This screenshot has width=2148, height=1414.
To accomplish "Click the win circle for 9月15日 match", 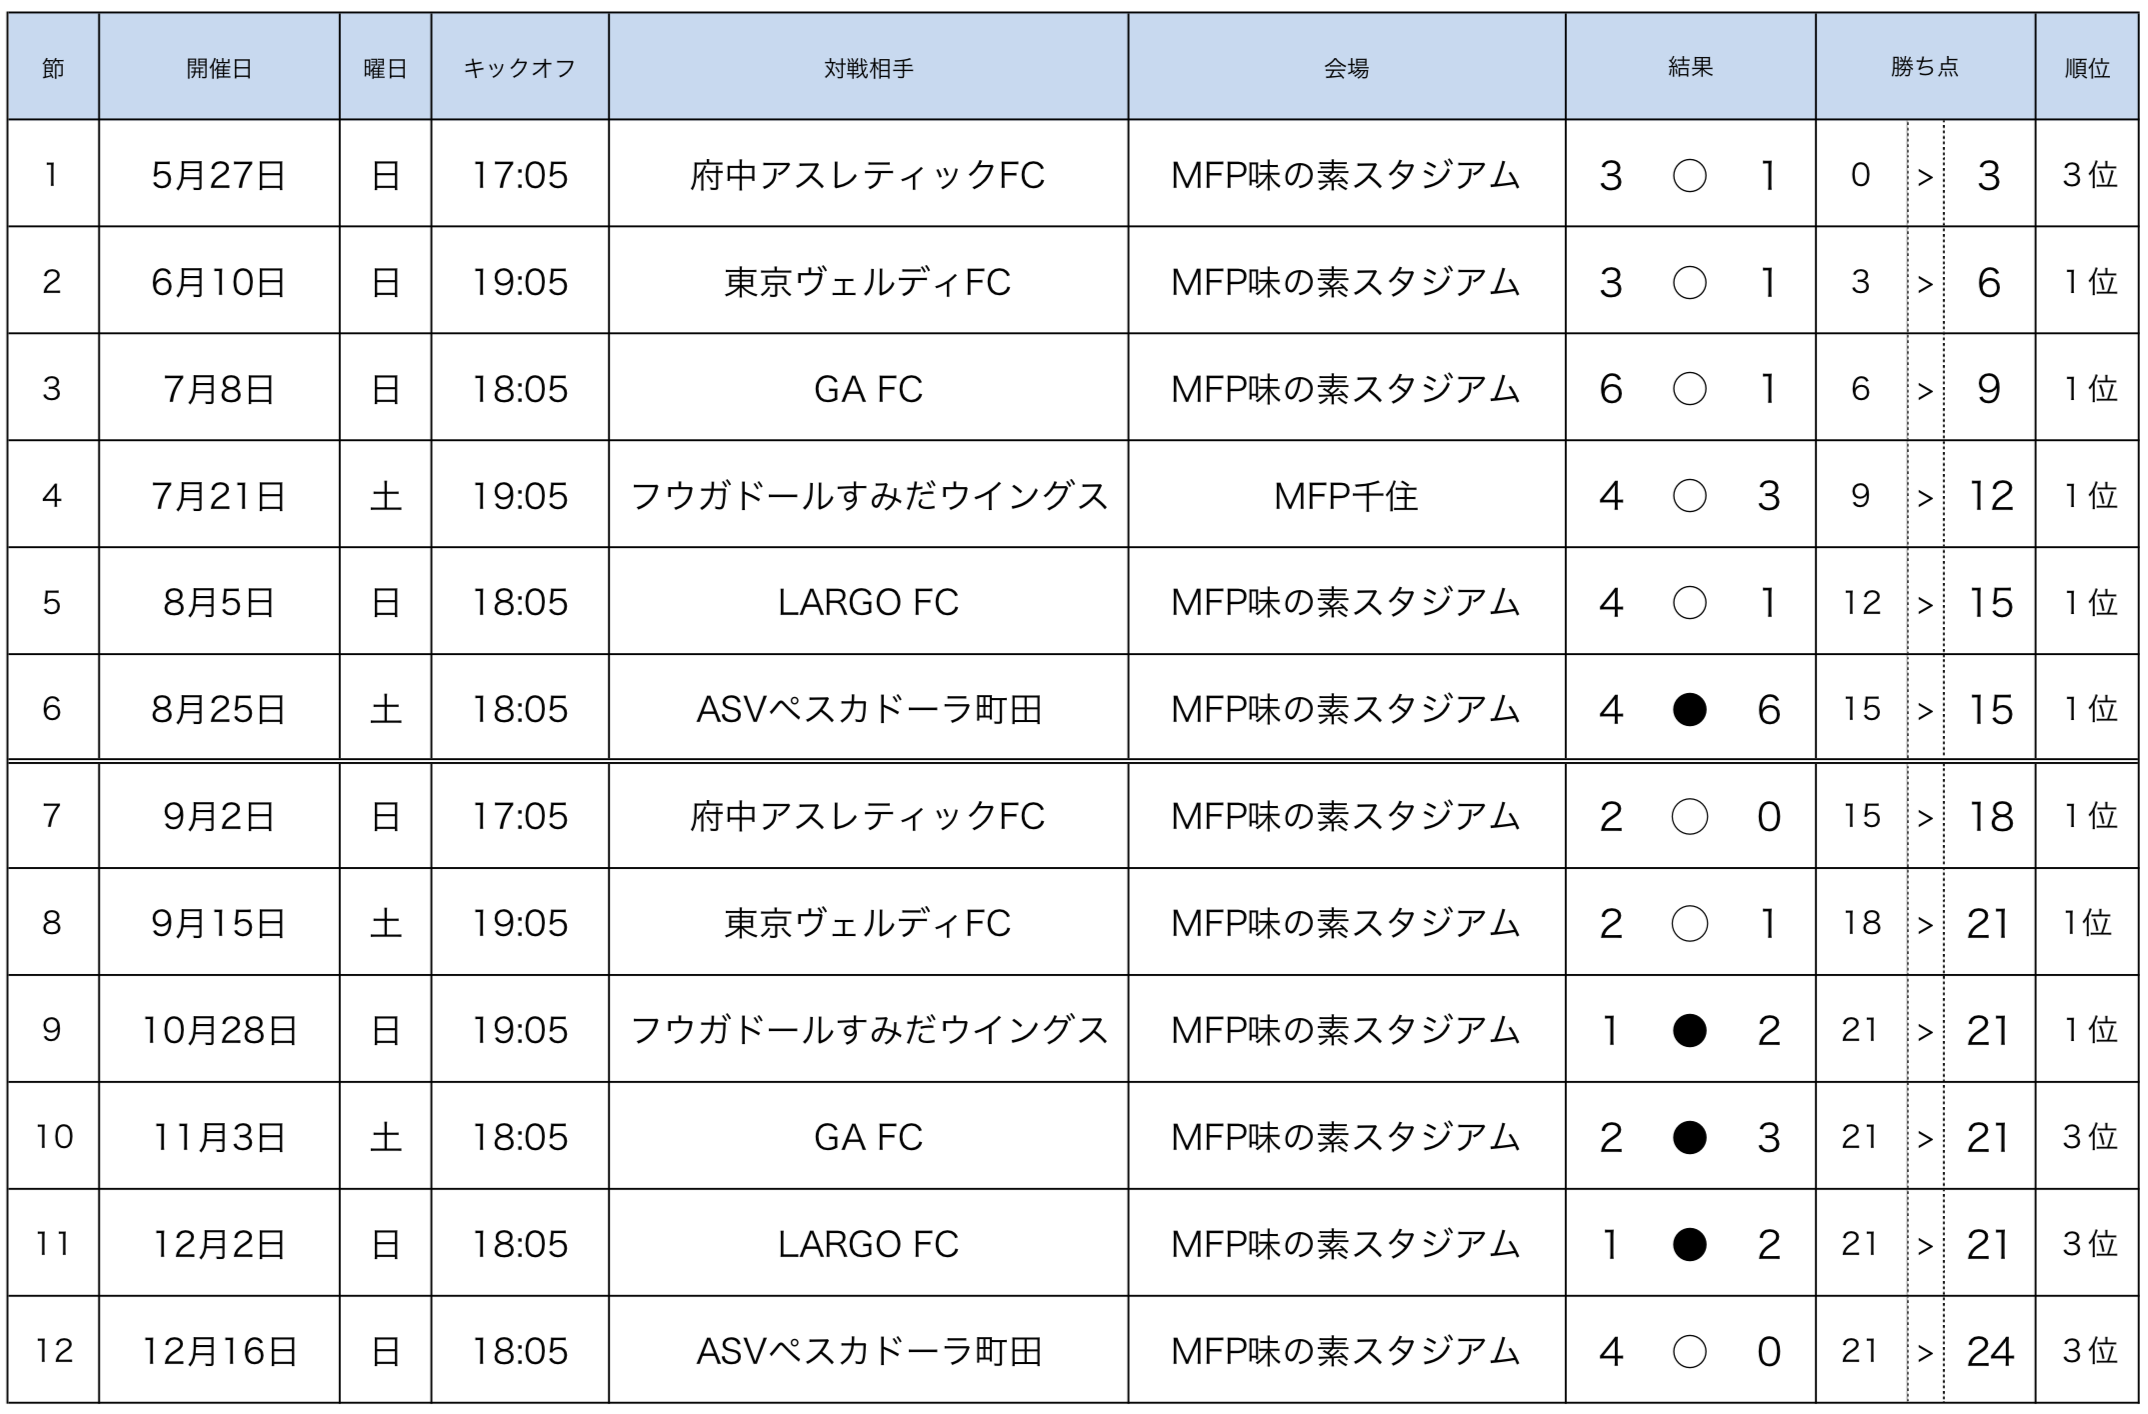I will click(x=1689, y=923).
